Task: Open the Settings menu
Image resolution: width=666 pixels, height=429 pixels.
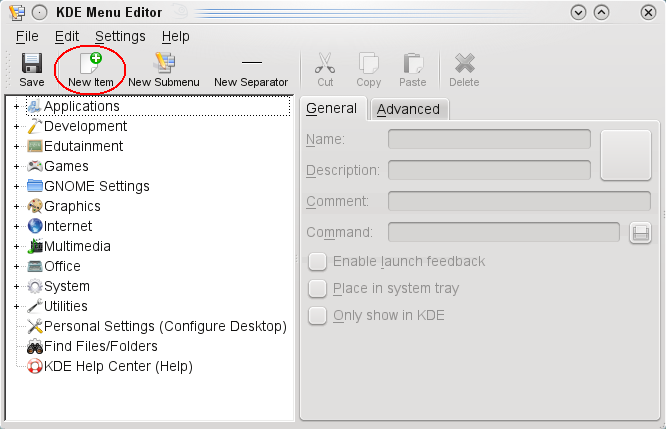Action: (x=120, y=37)
